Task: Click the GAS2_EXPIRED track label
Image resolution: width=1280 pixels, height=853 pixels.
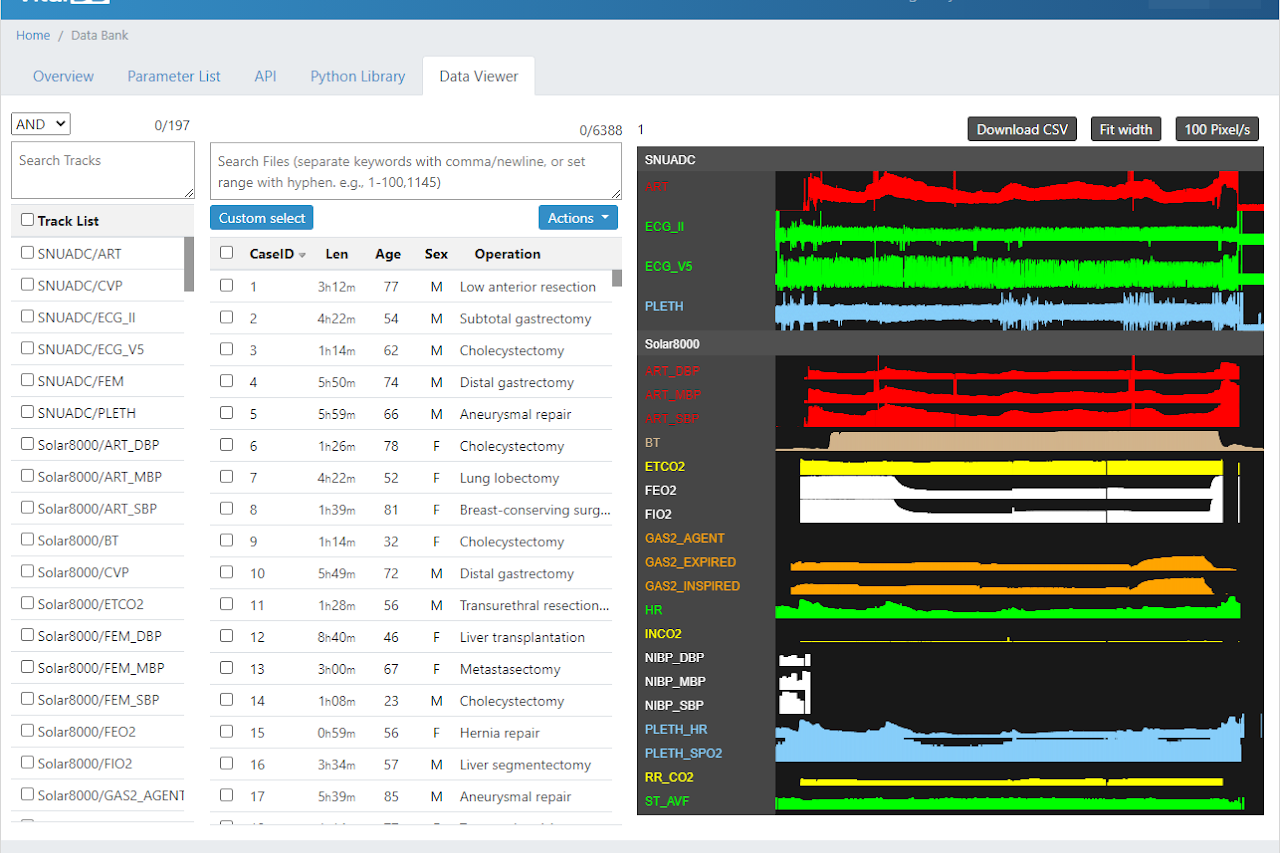Action: (690, 562)
